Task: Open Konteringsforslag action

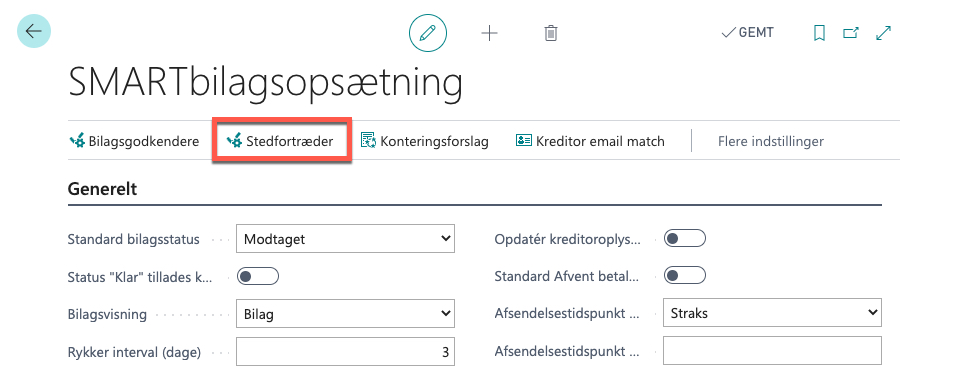Action: pyautogui.click(x=425, y=141)
